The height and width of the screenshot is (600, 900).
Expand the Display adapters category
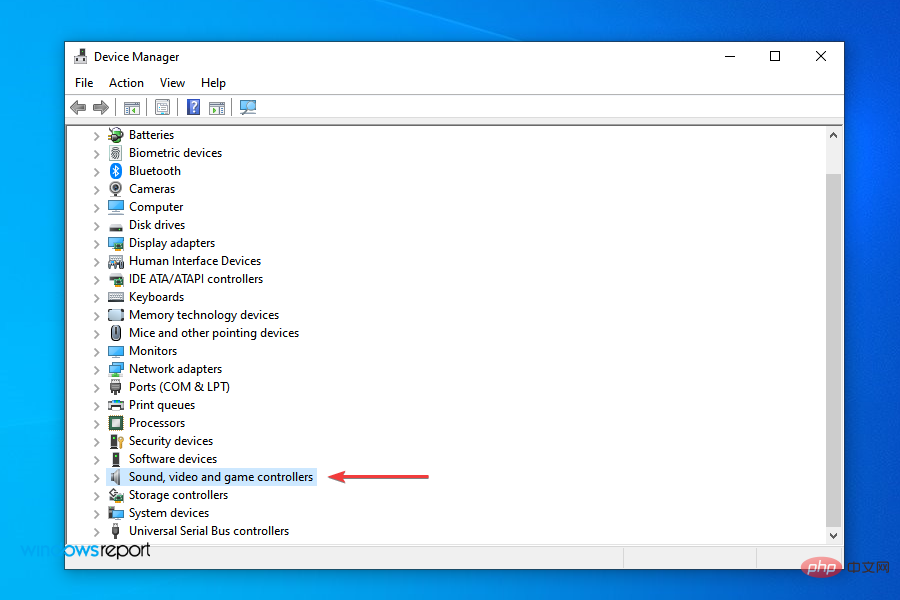click(x=96, y=242)
